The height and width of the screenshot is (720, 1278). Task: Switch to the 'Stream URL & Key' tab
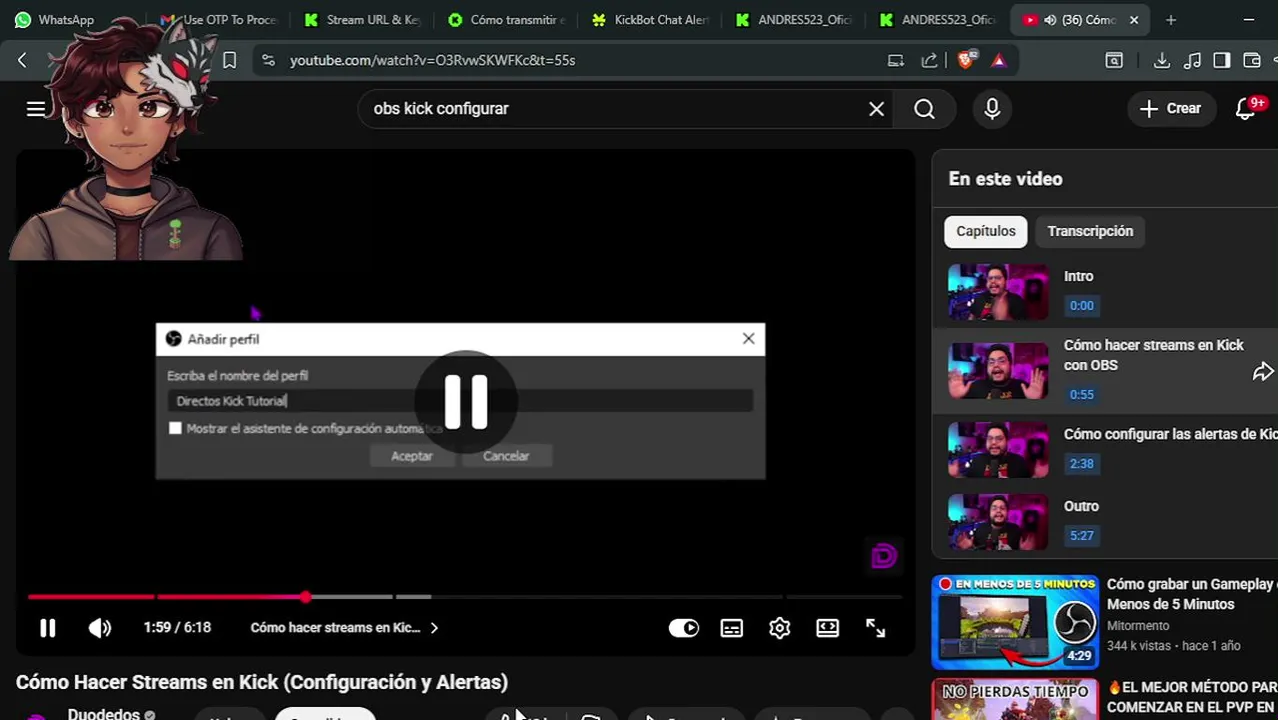point(364,20)
